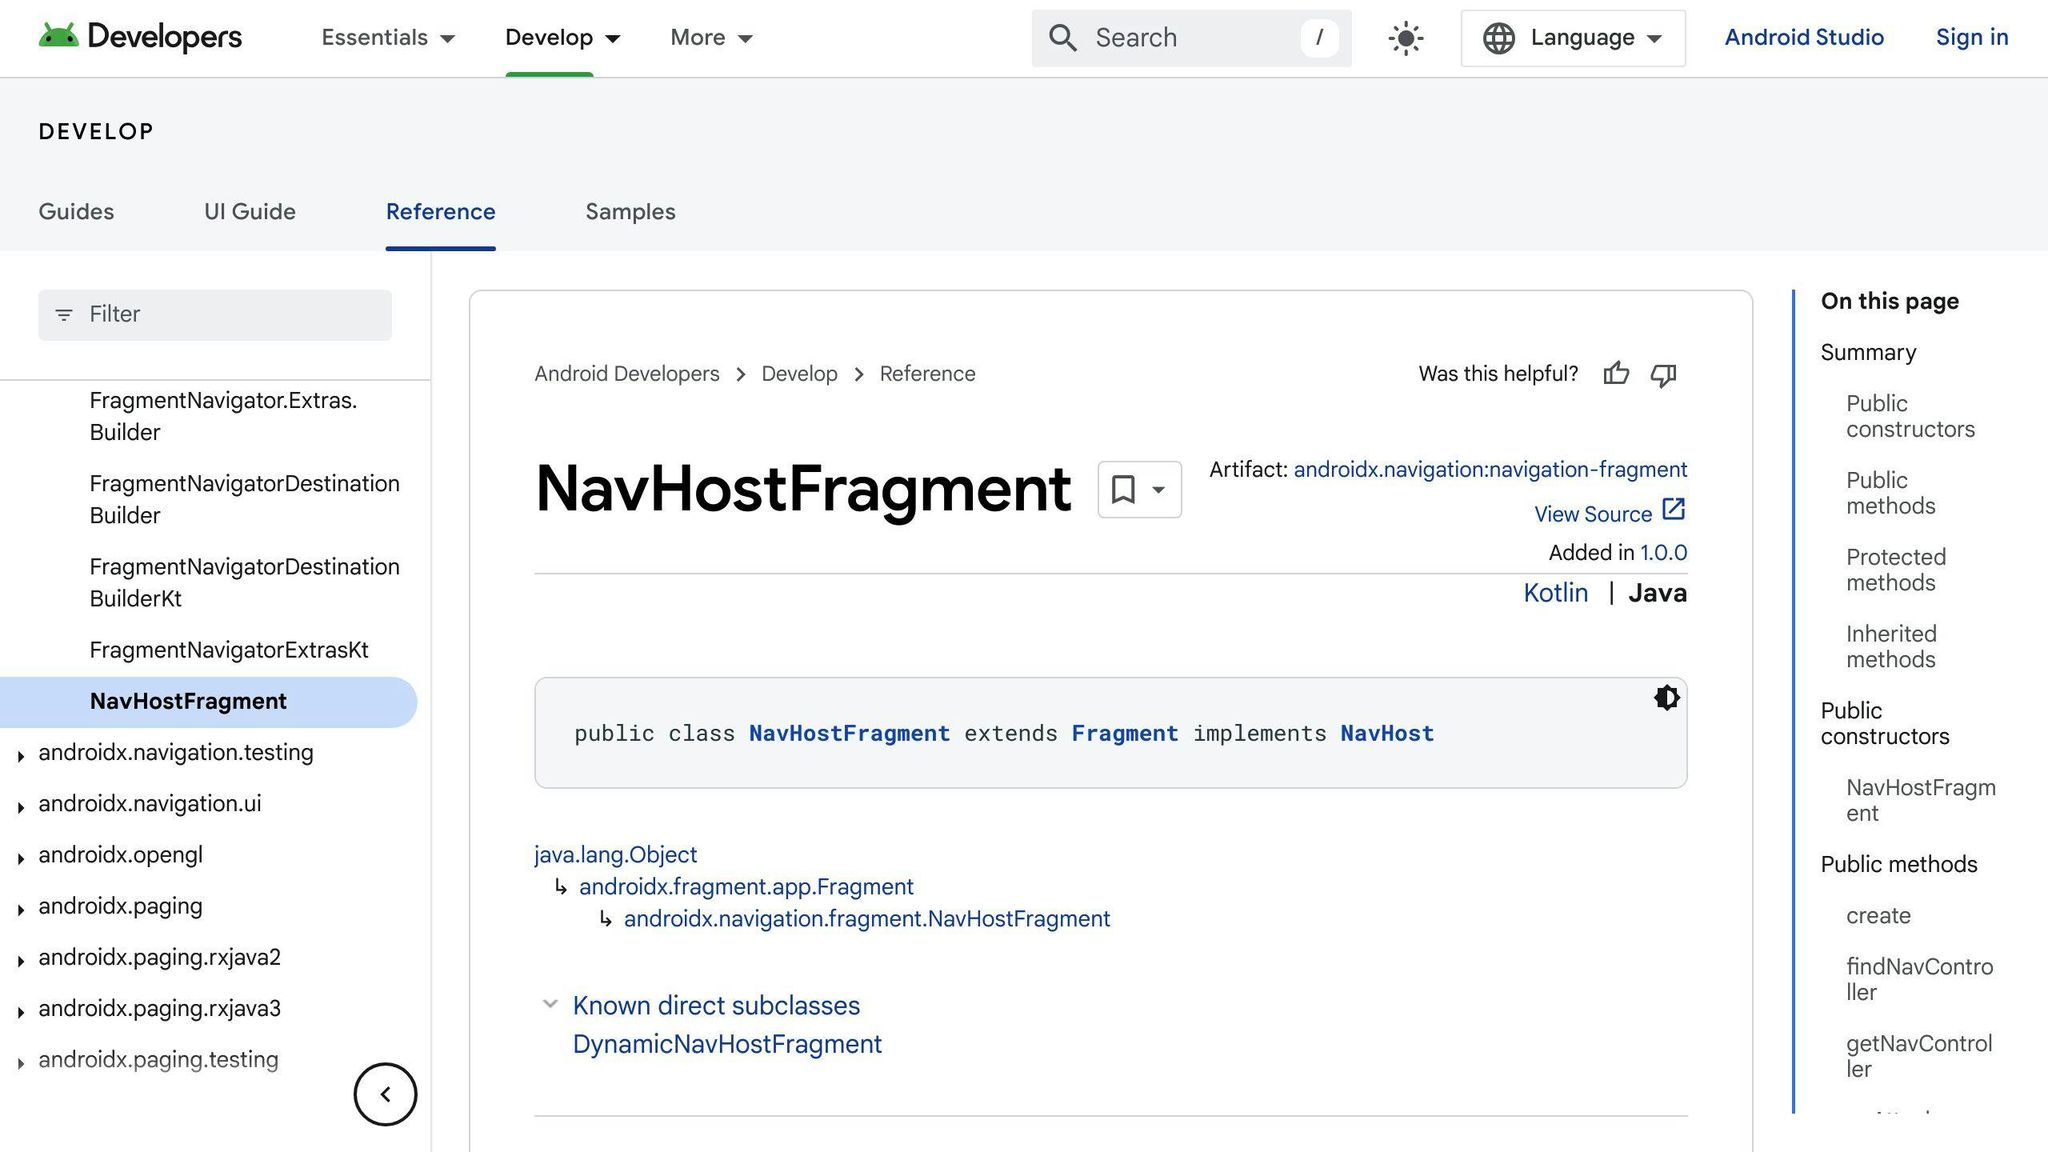Open the DynamicNavHostFragment subclass link

tap(727, 1044)
